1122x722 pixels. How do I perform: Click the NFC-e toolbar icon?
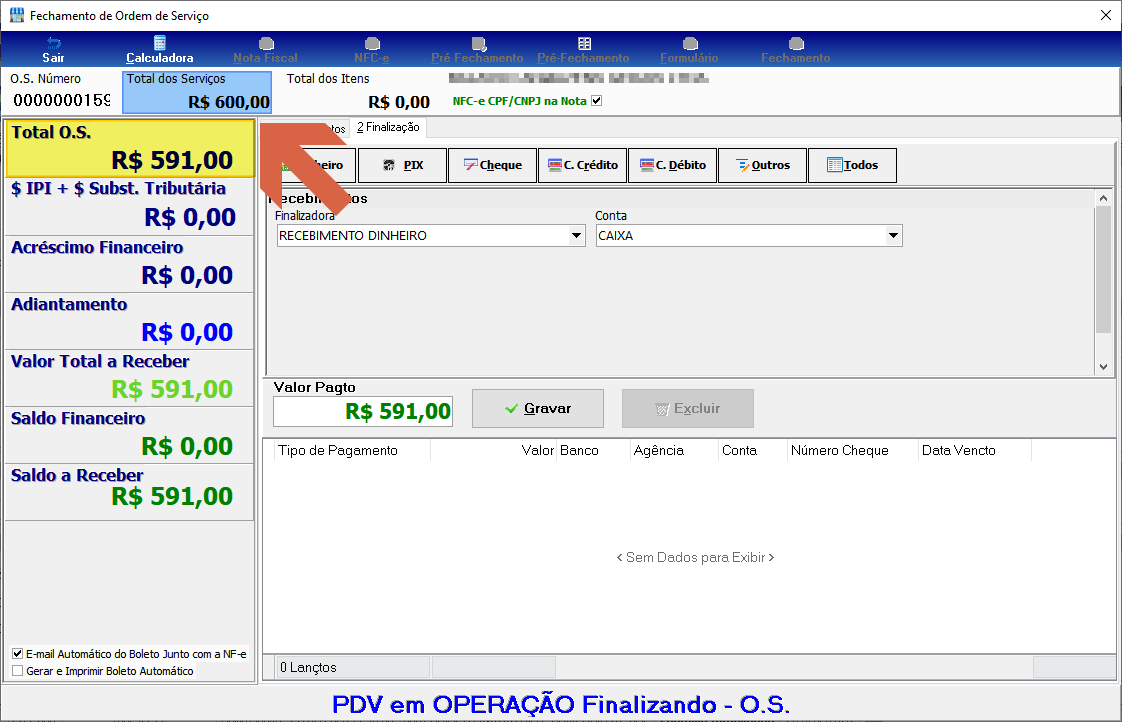pos(372,44)
